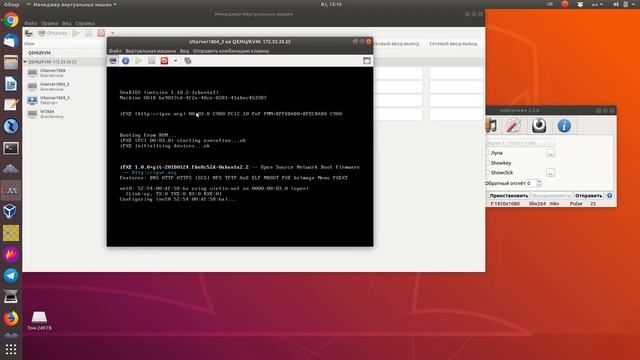The width and height of the screenshot is (640, 360).
Task: Select WTR84 virtual machine row
Action: [63, 114]
